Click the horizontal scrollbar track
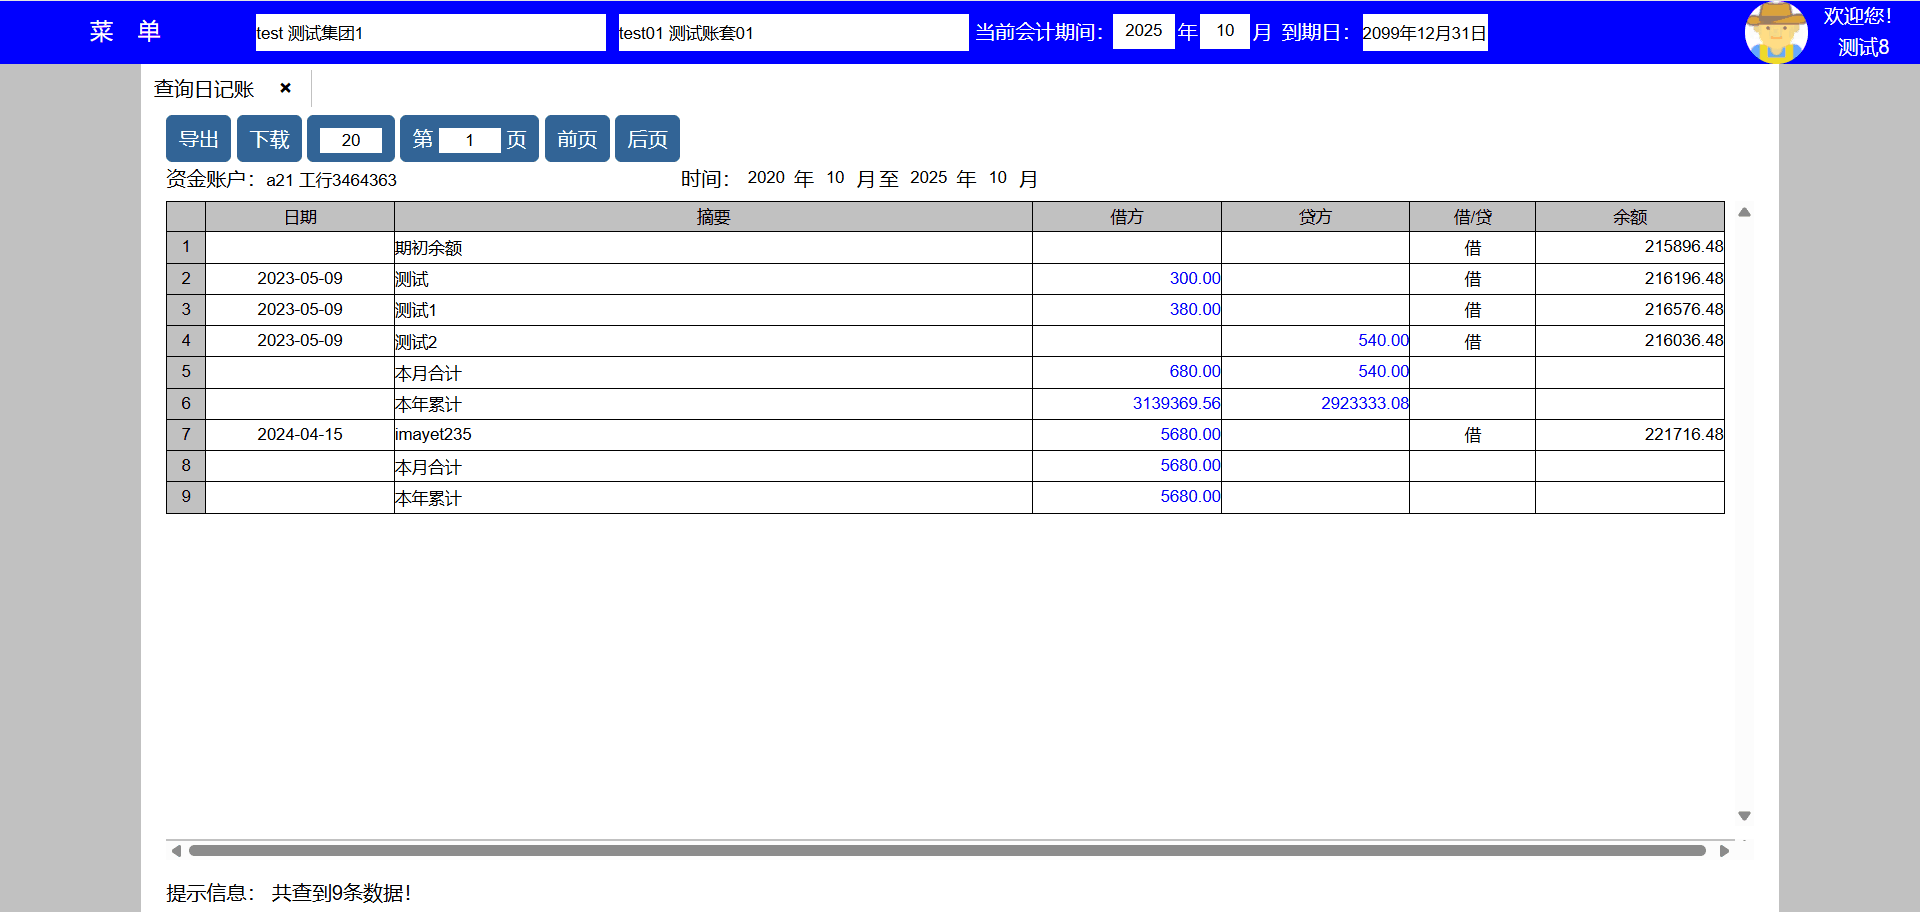This screenshot has height=912, width=1920. point(946,851)
